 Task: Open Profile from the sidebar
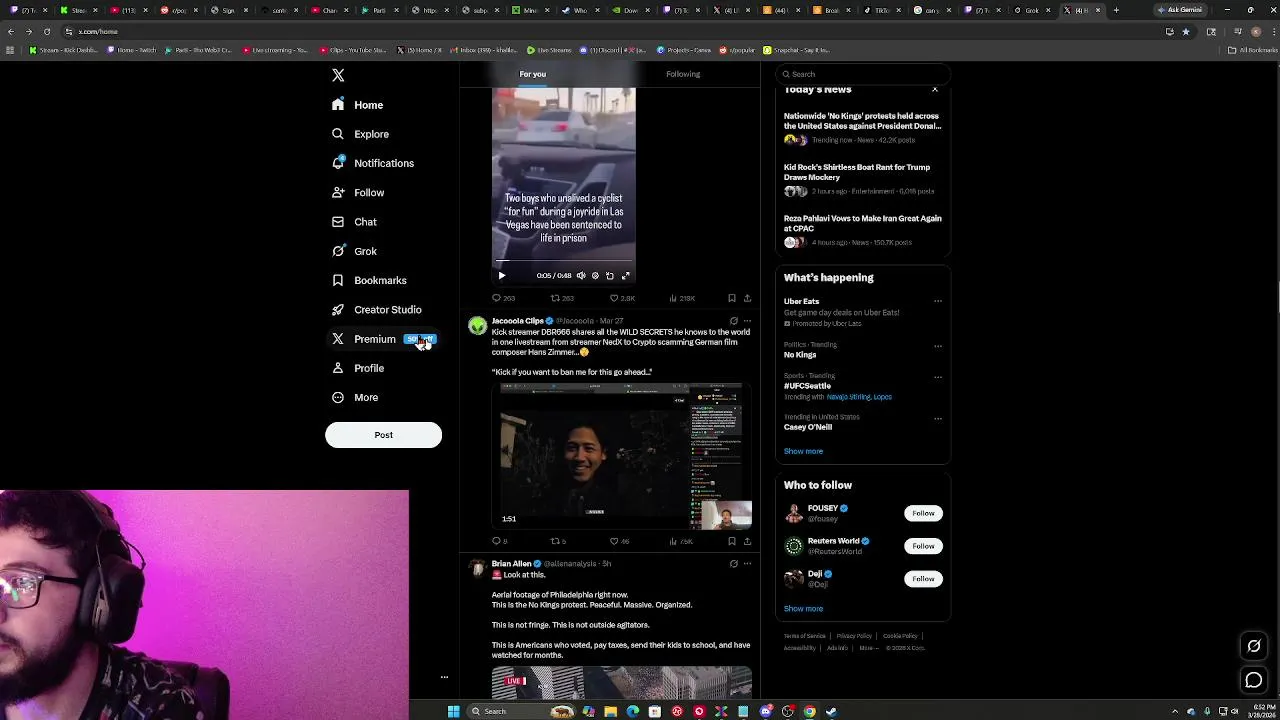coord(358,368)
